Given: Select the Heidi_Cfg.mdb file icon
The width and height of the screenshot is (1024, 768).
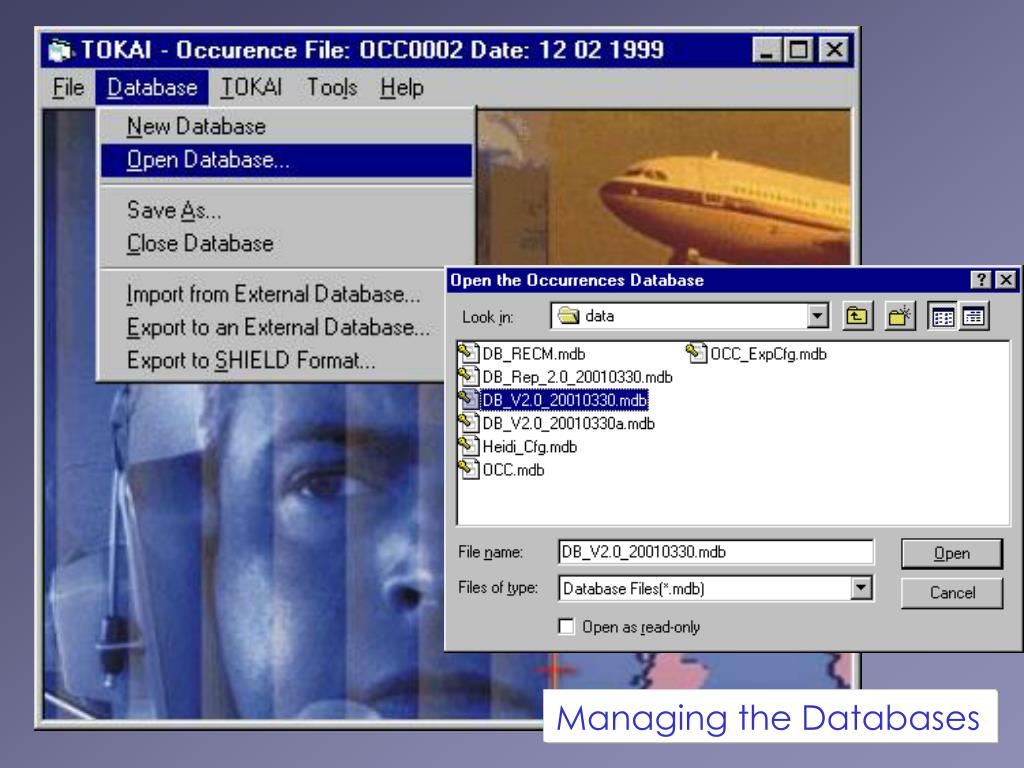Looking at the screenshot, I should point(468,447).
